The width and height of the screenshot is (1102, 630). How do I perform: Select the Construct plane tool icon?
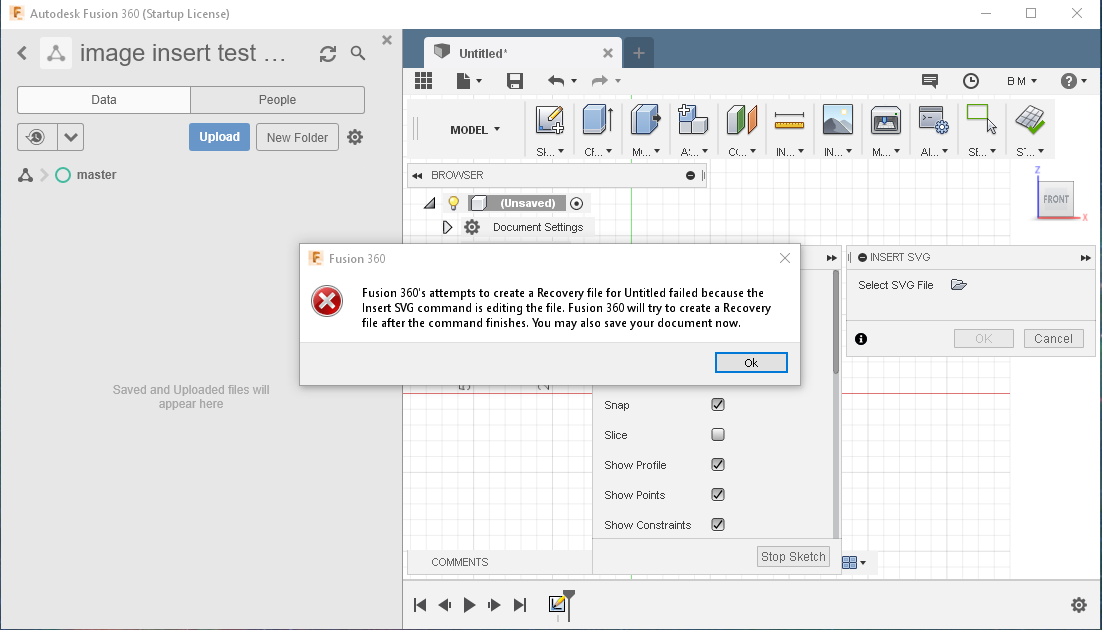(741, 120)
